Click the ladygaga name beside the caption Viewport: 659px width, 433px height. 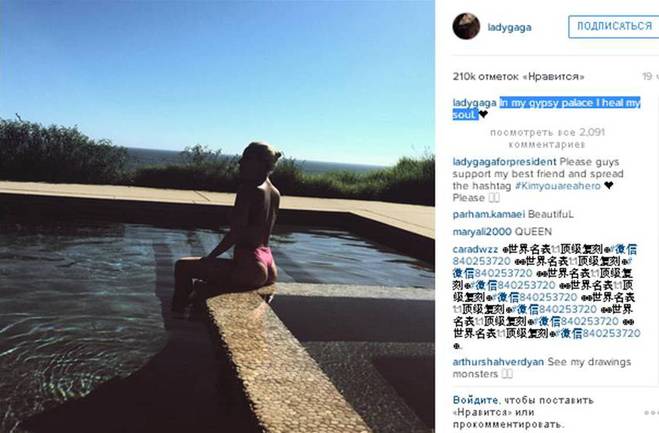(x=474, y=103)
